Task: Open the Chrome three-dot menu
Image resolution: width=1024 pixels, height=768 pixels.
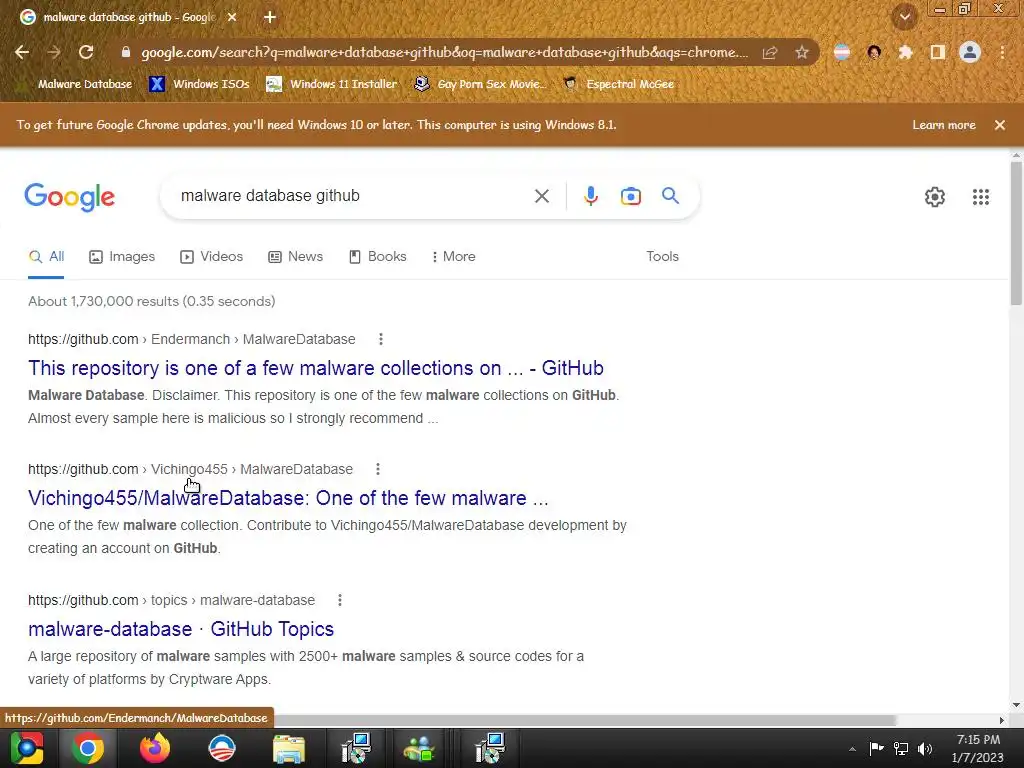Action: (1002, 52)
